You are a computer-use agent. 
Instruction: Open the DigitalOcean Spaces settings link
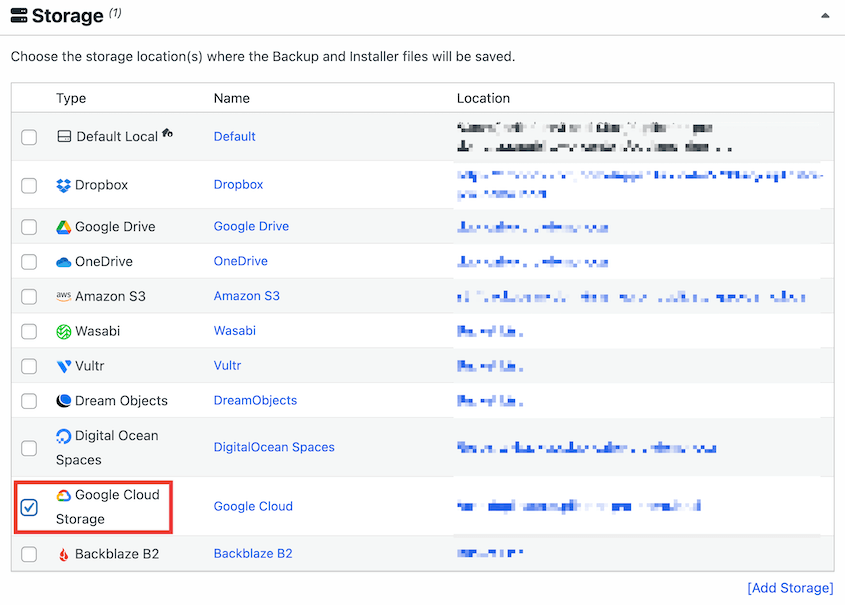tap(274, 447)
